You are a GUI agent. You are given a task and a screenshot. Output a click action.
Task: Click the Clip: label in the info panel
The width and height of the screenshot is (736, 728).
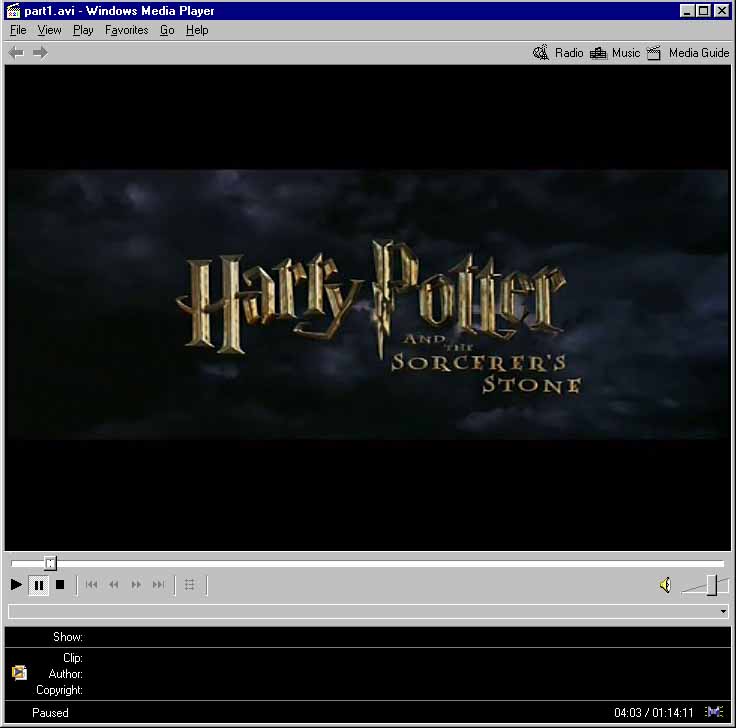(73, 658)
